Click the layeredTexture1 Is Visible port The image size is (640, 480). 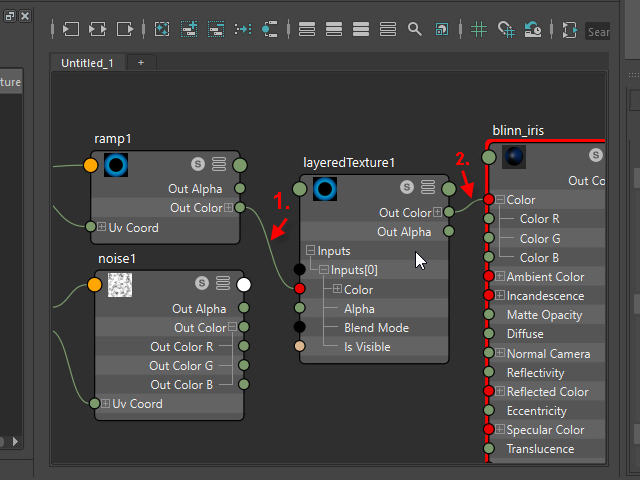coord(299,347)
